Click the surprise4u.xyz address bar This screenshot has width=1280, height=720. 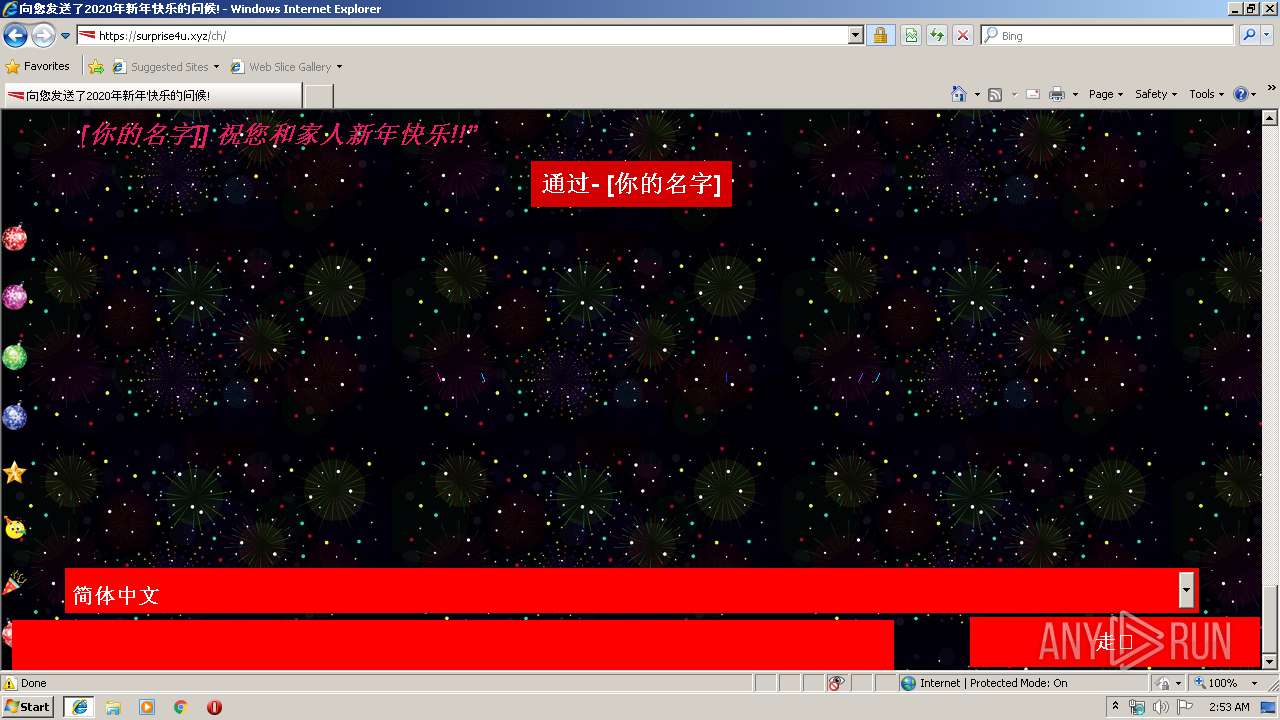coord(462,36)
